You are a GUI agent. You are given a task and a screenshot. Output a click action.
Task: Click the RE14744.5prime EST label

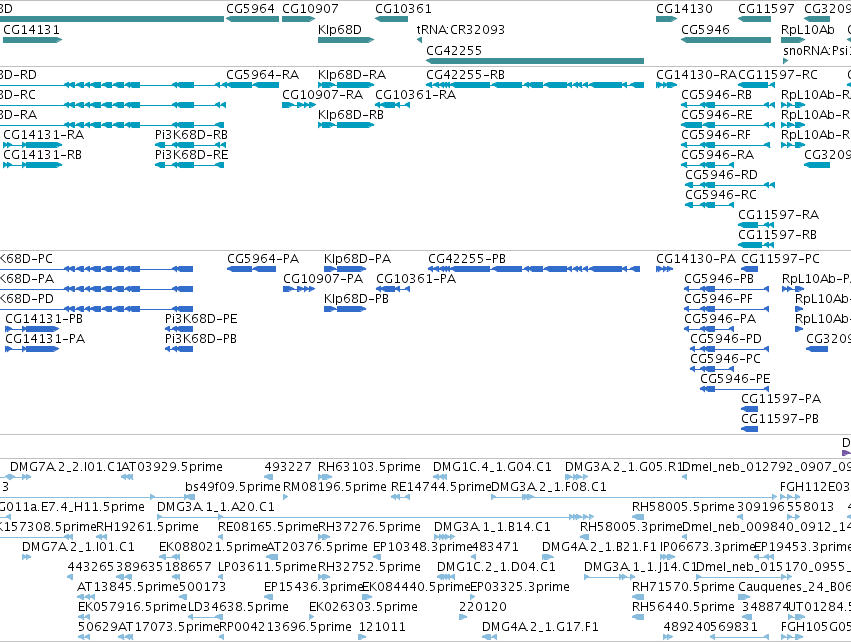coord(441,487)
